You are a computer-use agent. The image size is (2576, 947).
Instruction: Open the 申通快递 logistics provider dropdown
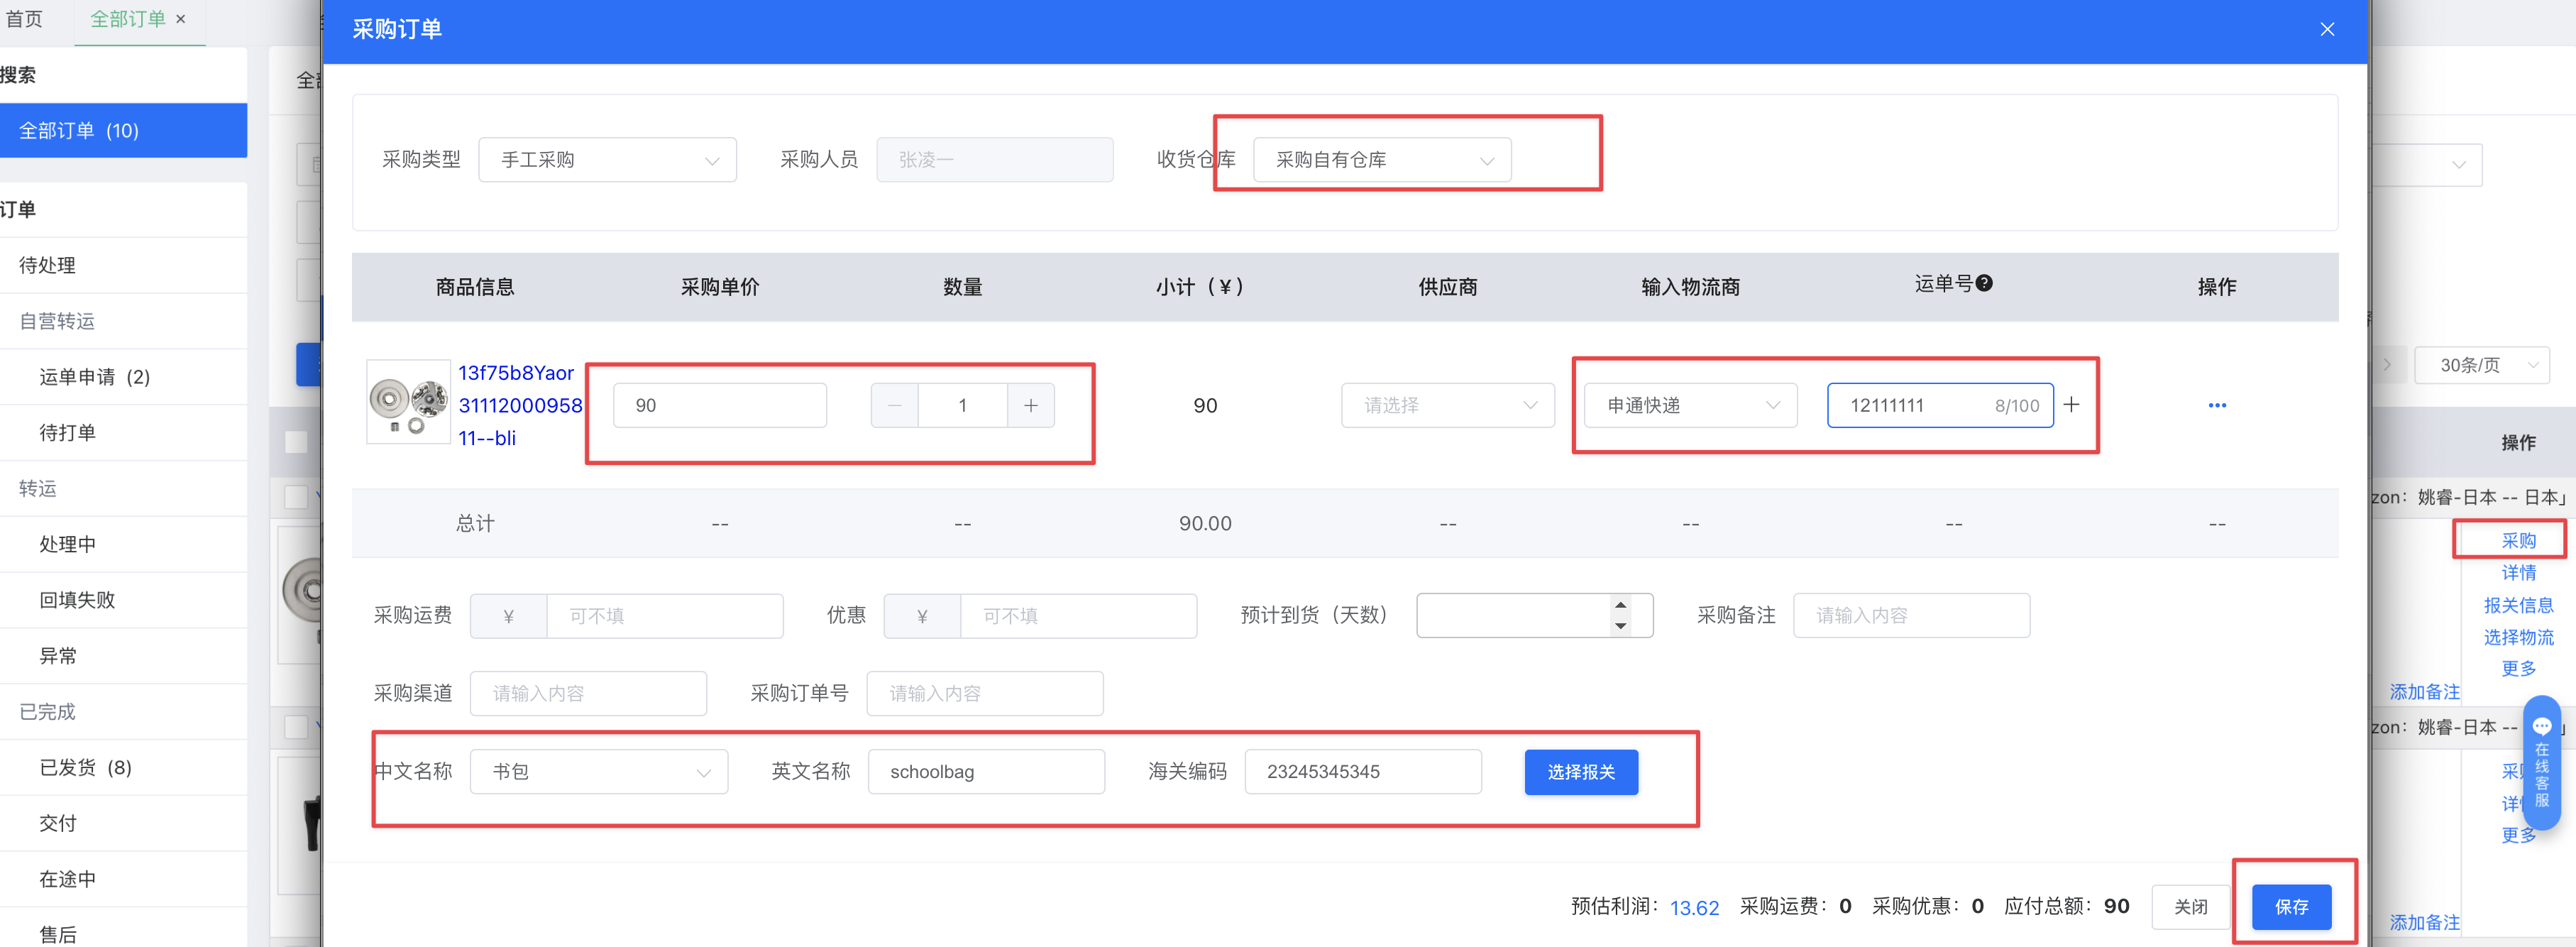coord(1690,405)
